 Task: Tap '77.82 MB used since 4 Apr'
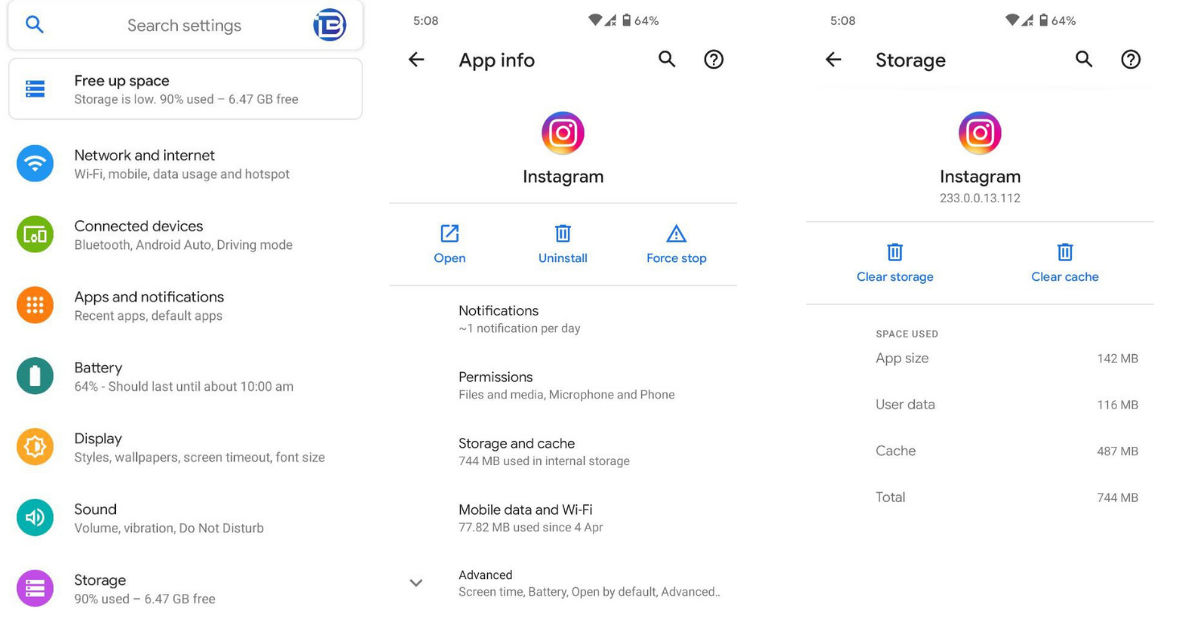[x=531, y=527]
